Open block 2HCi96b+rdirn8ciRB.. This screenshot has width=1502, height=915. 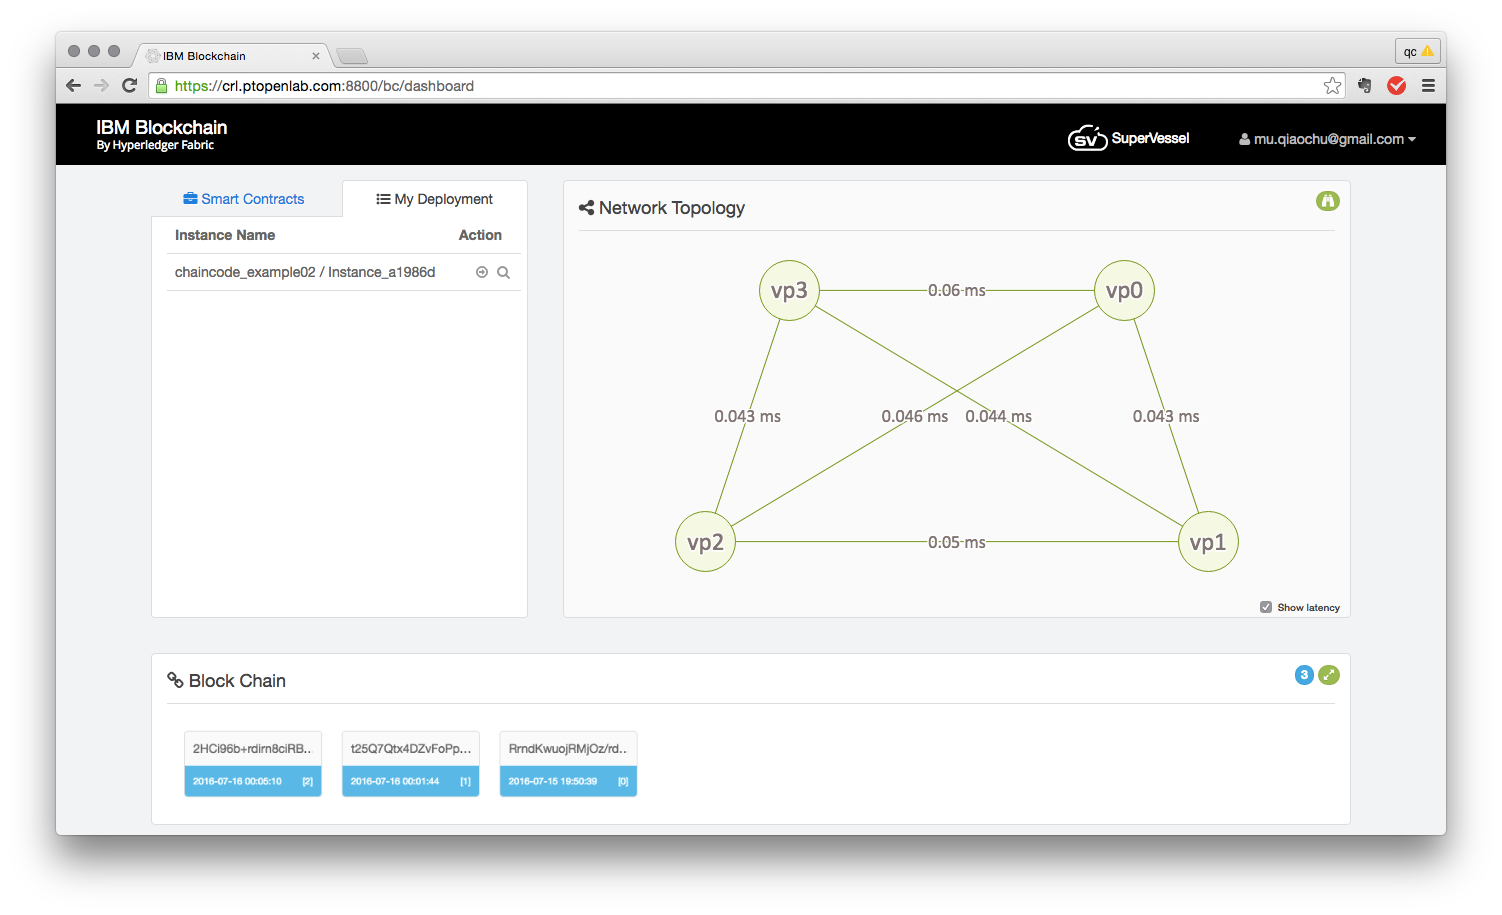pos(253,764)
